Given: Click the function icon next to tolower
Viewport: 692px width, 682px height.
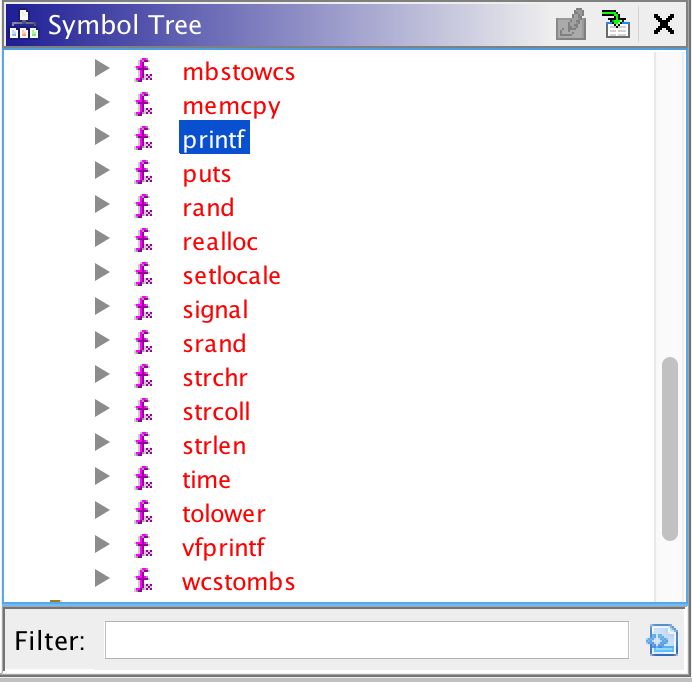Looking at the screenshot, I should [x=144, y=514].
